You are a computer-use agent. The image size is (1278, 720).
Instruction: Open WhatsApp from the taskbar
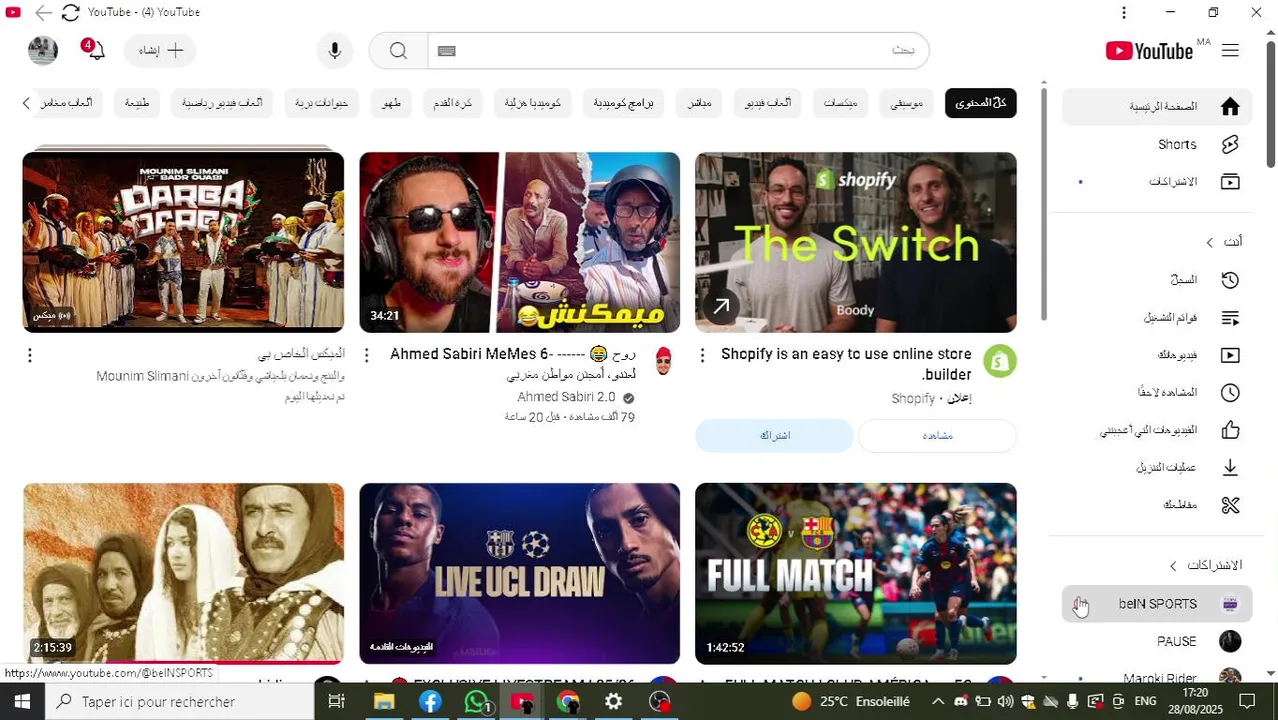coord(477,702)
